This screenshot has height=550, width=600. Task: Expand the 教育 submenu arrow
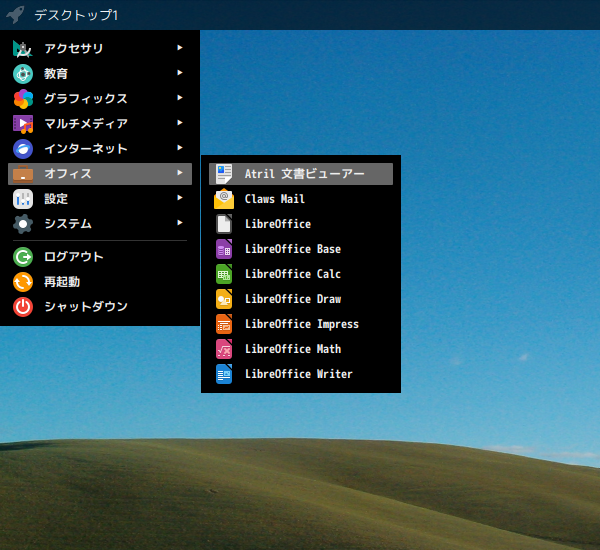pyautogui.click(x=180, y=72)
